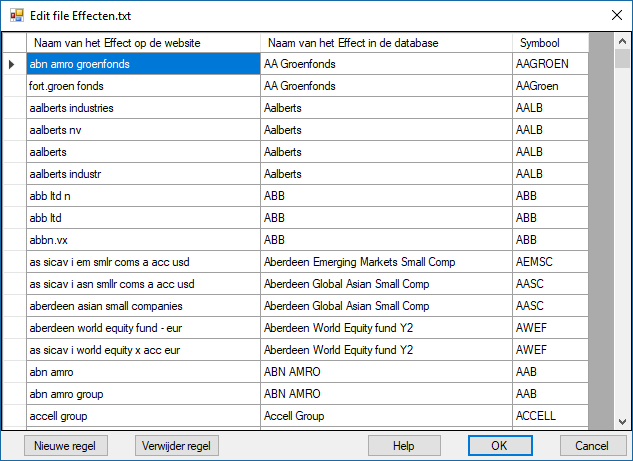633x461 pixels.
Task: Select the 'Aberdeen World Equity fund Y2' cell for aberdeen world equity fund - eur
Action: coord(386,328)
